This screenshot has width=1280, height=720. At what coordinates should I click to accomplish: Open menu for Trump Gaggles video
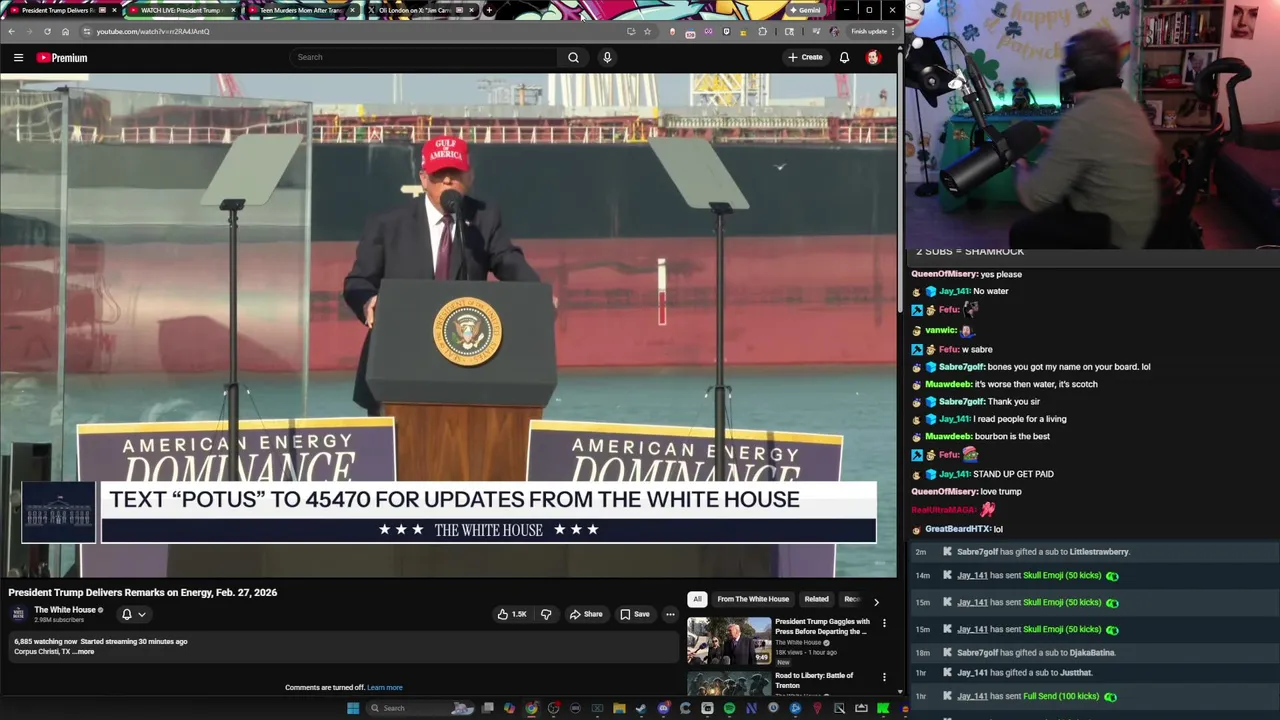[x=884, y=623]
